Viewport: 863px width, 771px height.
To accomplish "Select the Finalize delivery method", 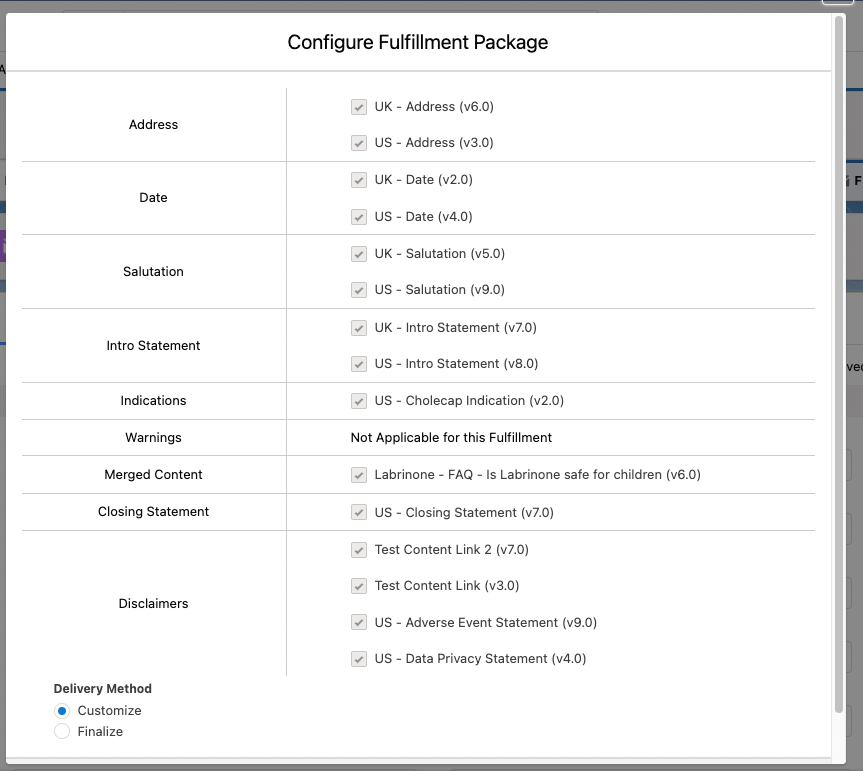I will 62,732.
